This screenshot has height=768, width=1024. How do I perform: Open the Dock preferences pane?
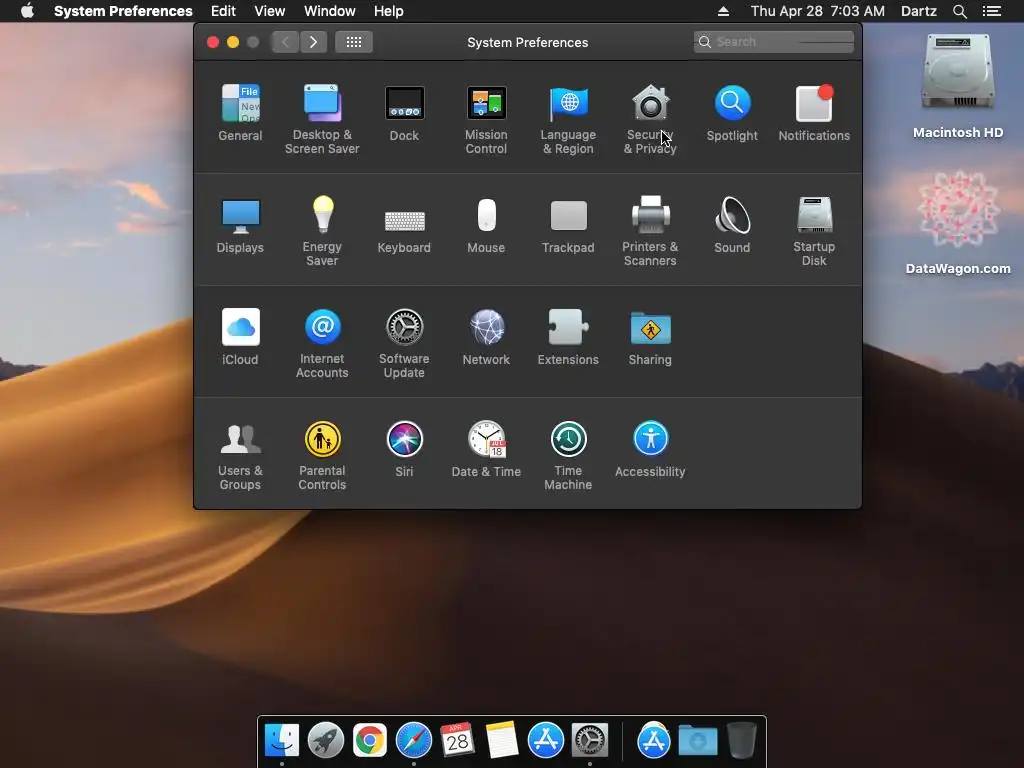tap(404, 112)
